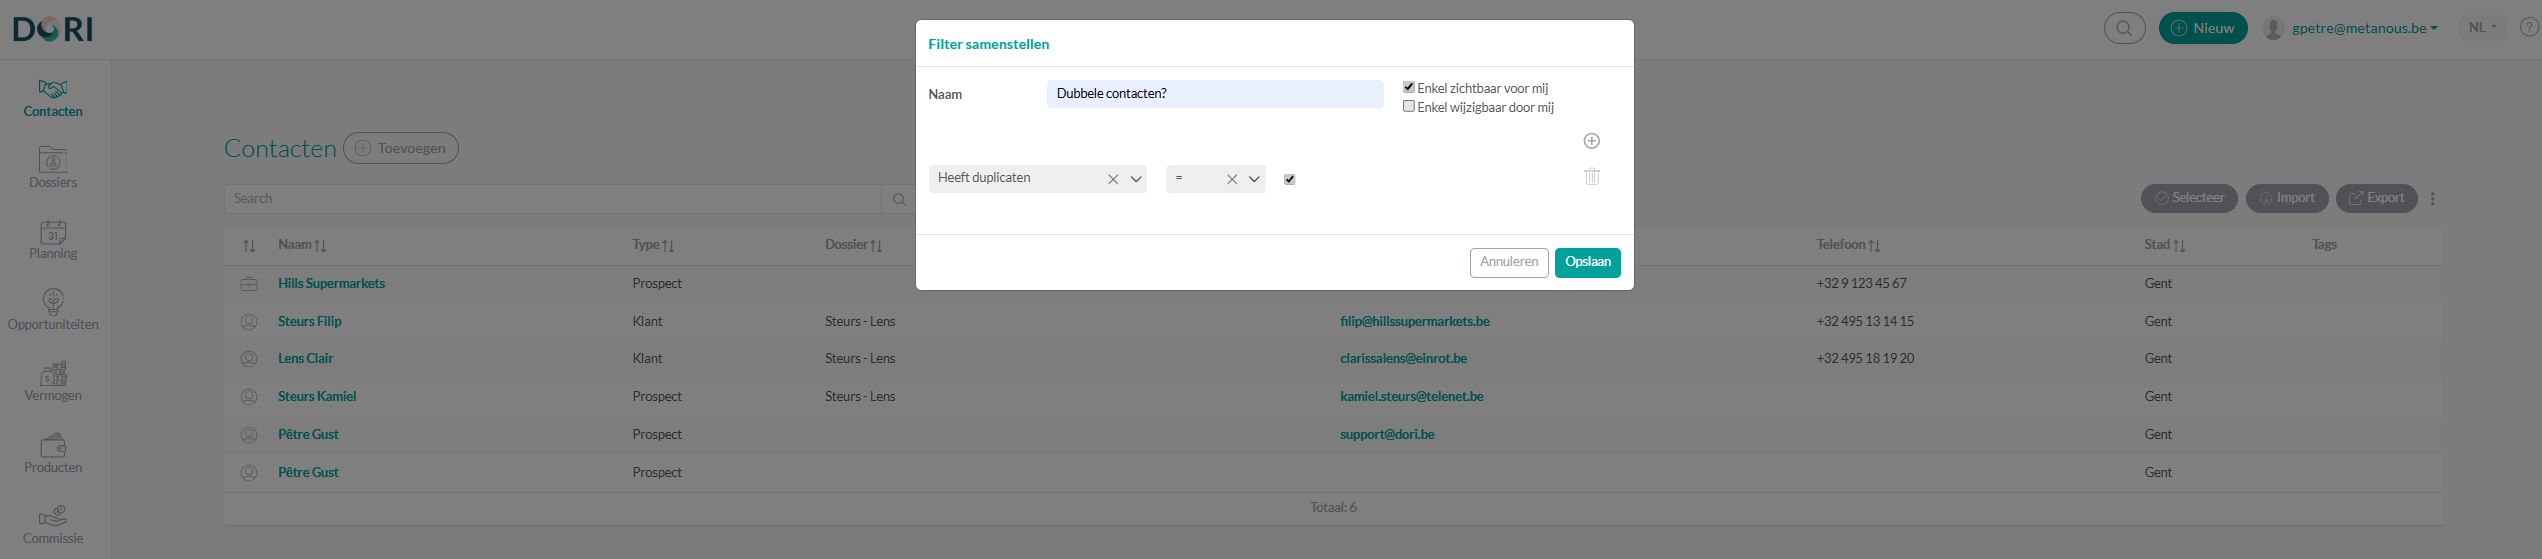Click the filter Naam input field

[x=1215, y=94]
